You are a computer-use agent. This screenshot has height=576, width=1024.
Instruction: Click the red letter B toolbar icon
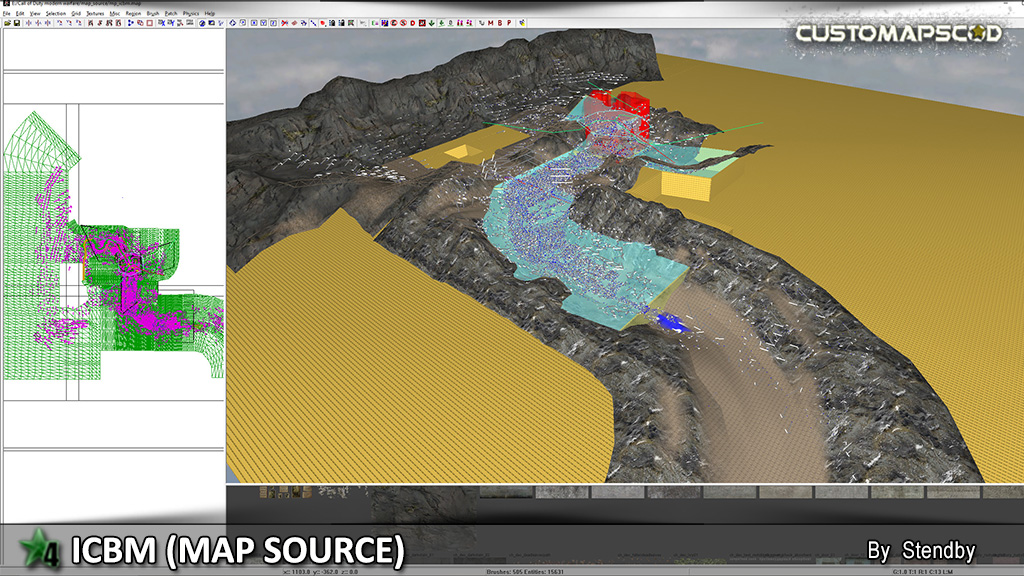coord(500,23)
